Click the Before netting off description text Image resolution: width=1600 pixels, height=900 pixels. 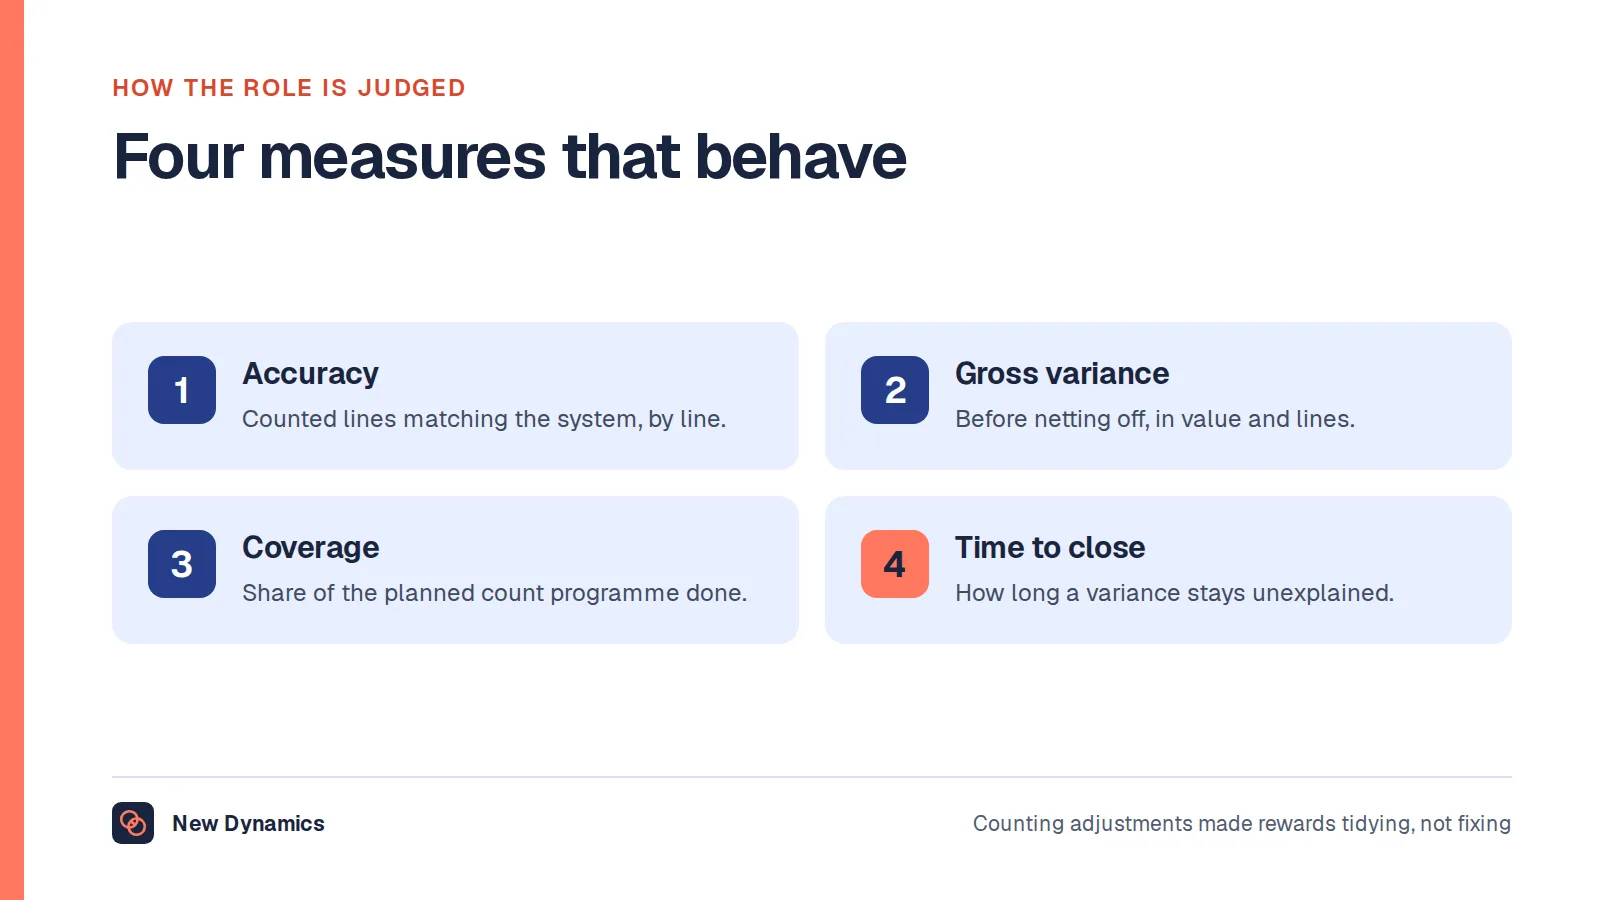[1155, 419]
